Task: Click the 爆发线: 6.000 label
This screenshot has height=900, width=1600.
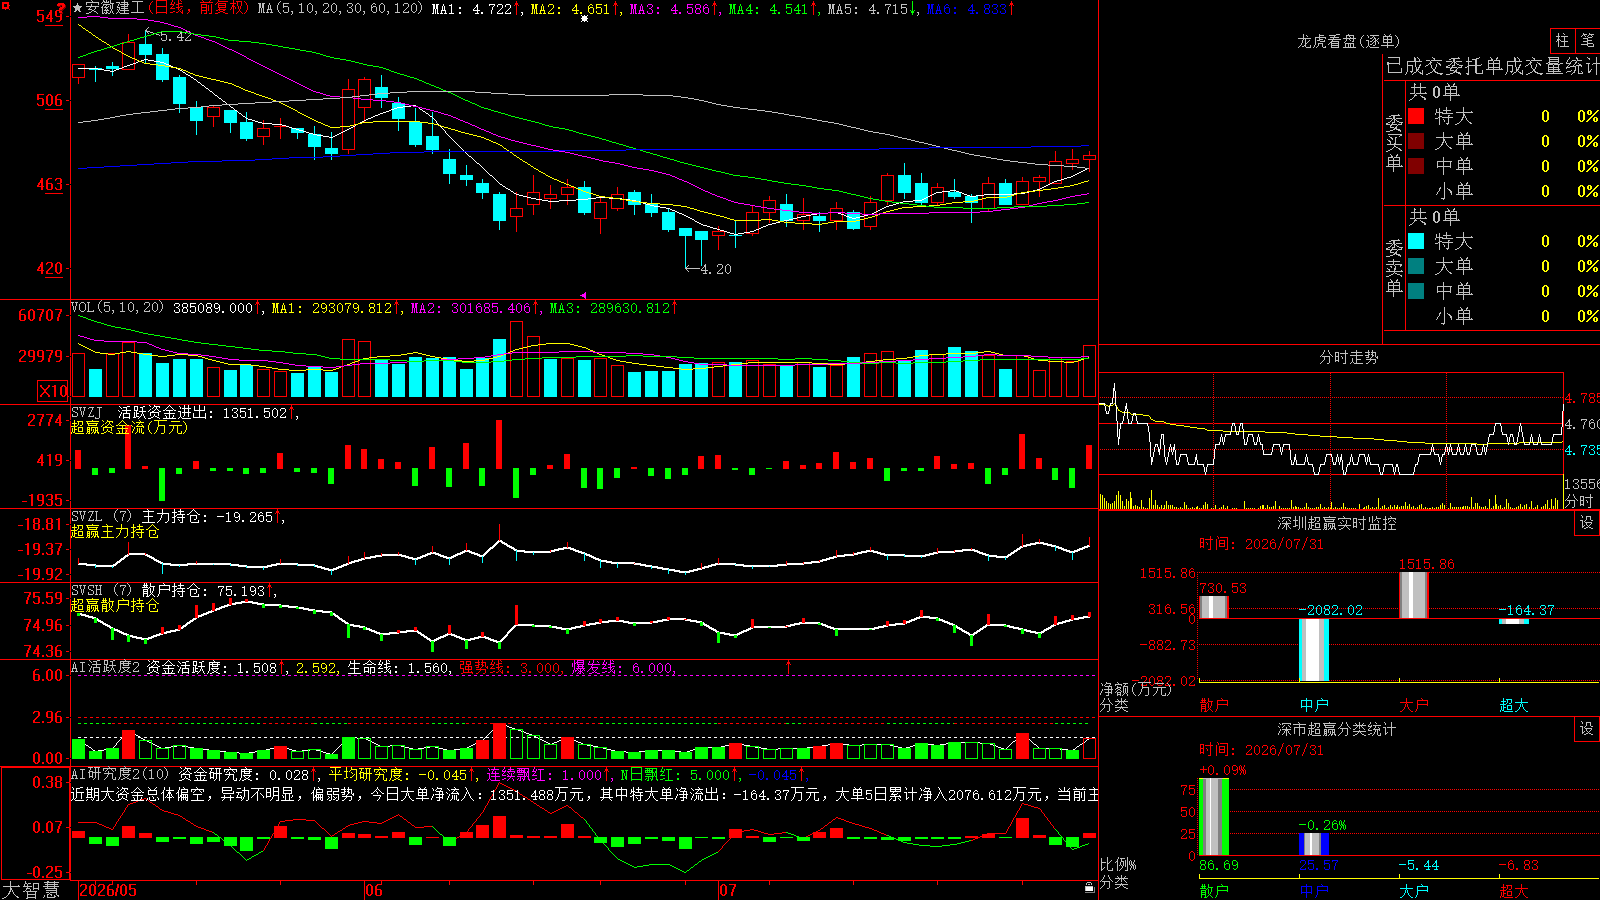Action: pos(623,667)
